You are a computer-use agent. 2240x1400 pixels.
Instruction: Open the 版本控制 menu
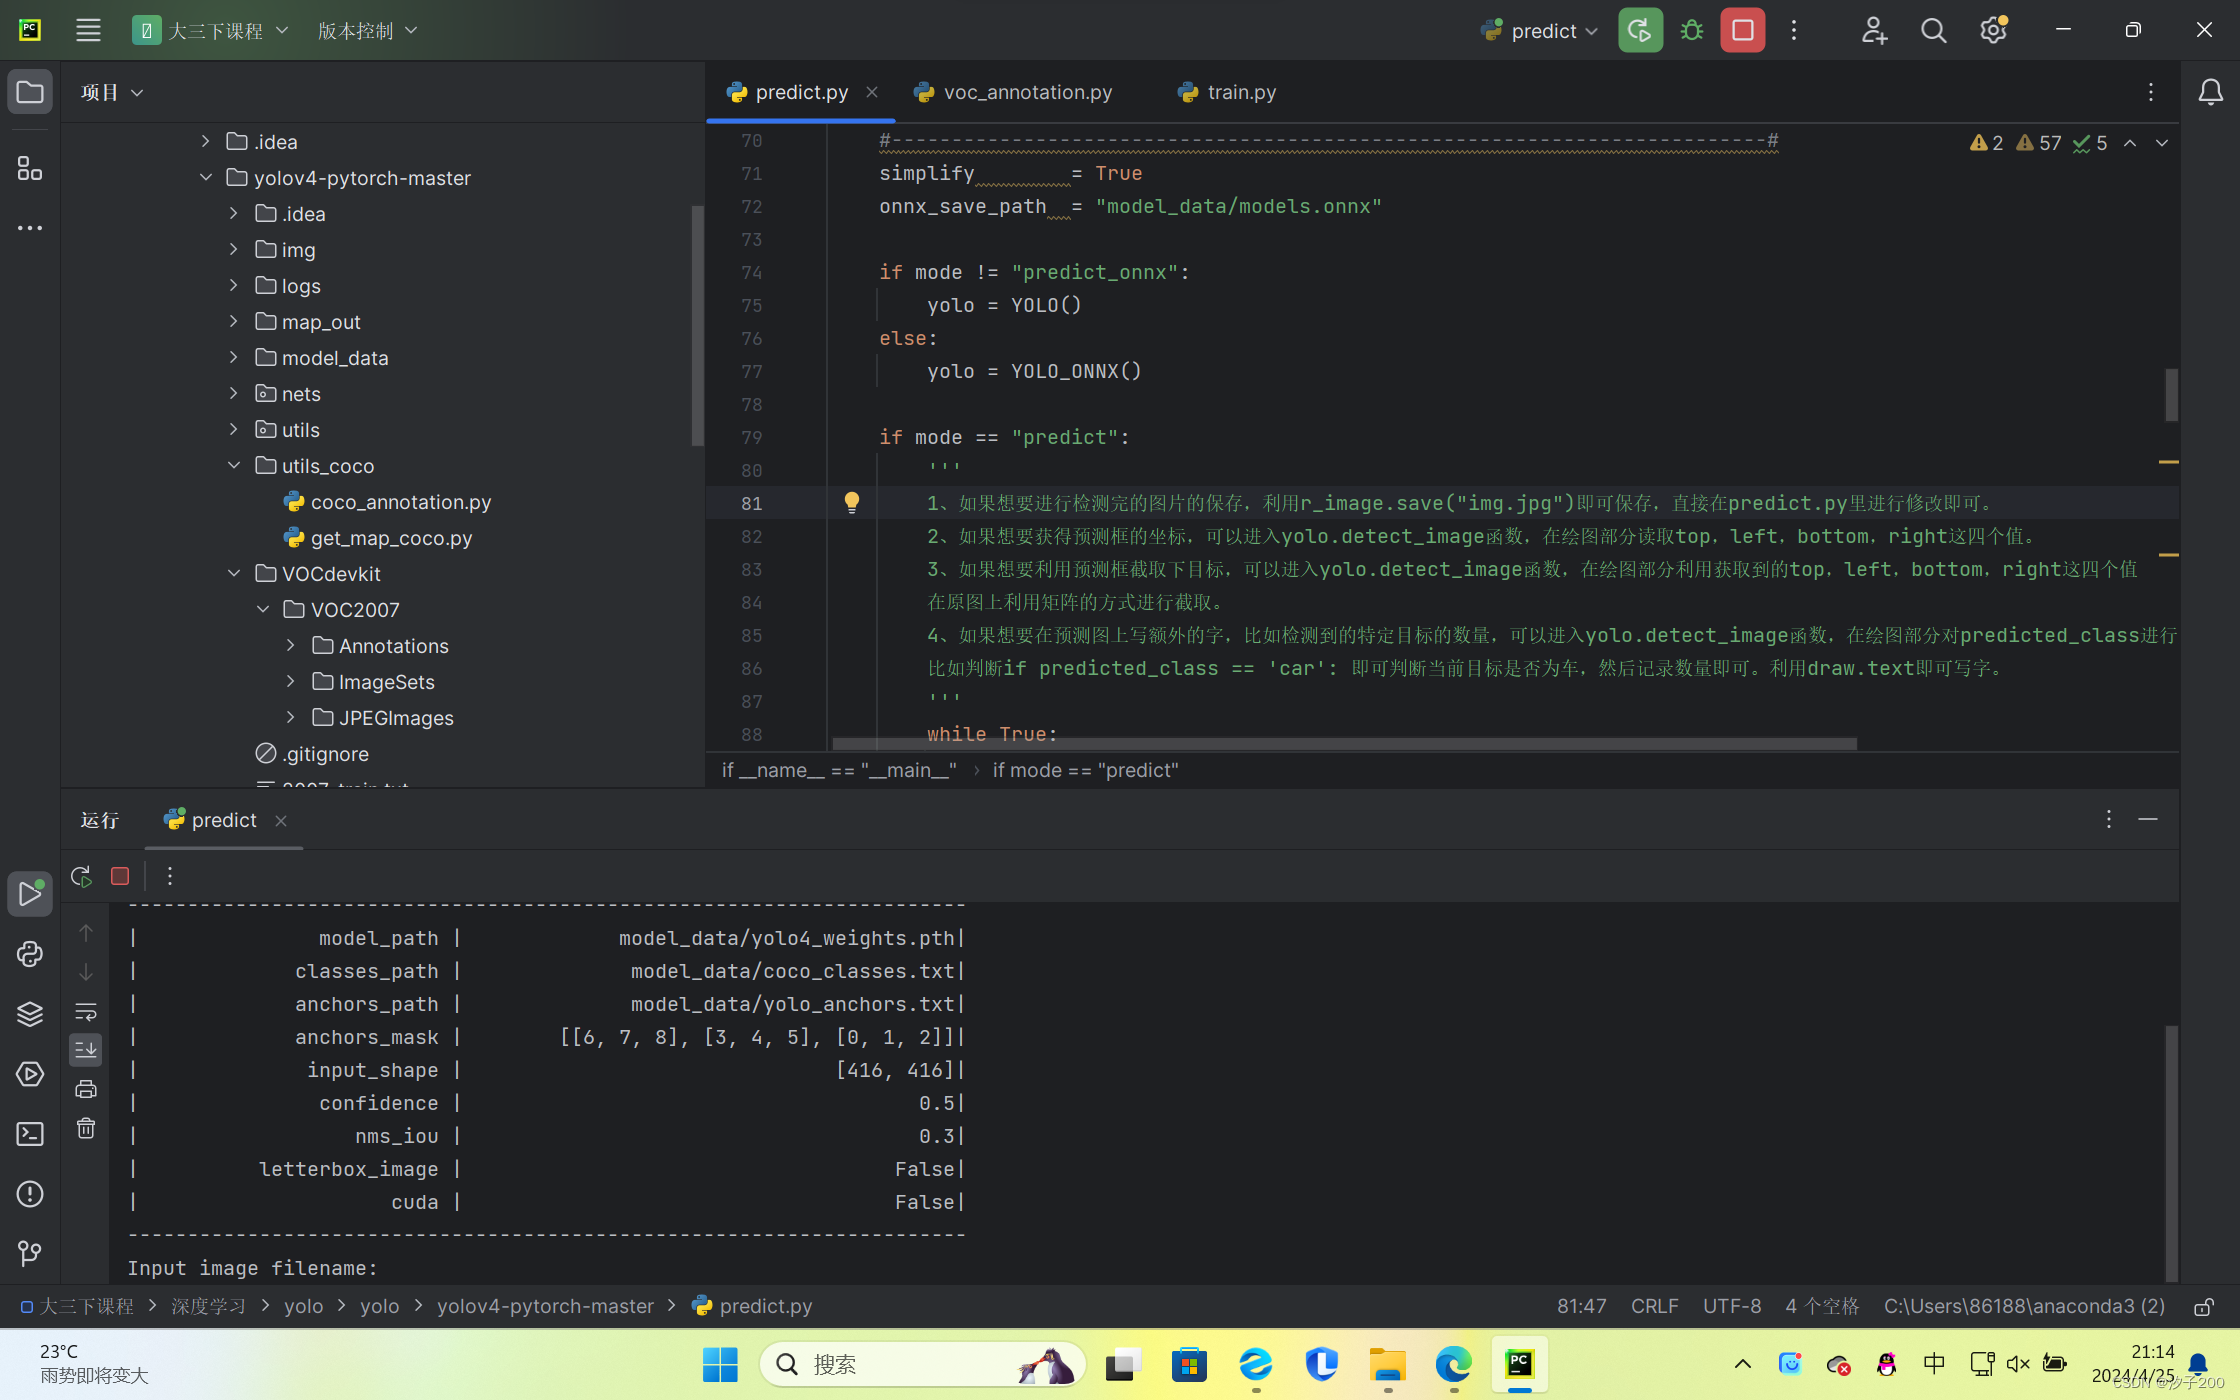[x=366, y=30]
